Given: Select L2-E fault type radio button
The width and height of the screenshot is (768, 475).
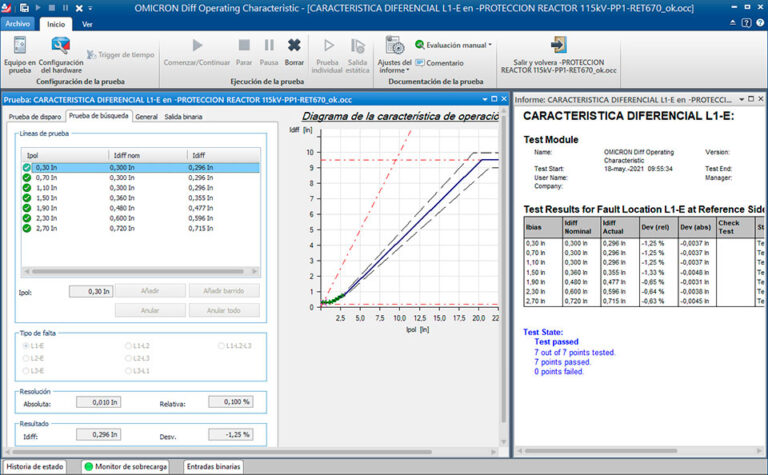Looking at the screenshot, I should (x=26, y=358).
